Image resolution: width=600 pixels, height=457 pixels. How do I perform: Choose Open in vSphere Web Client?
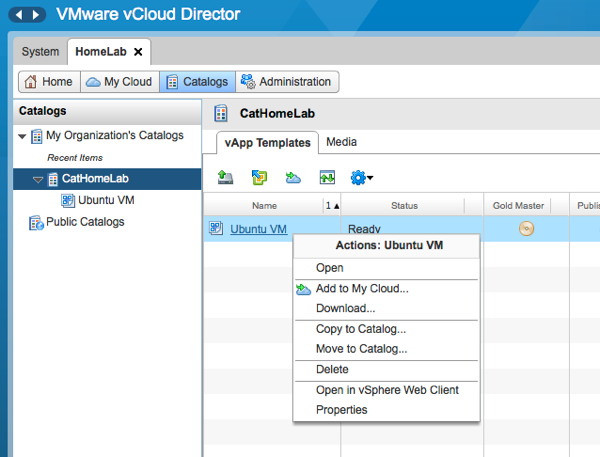click(x=386, y=390)
